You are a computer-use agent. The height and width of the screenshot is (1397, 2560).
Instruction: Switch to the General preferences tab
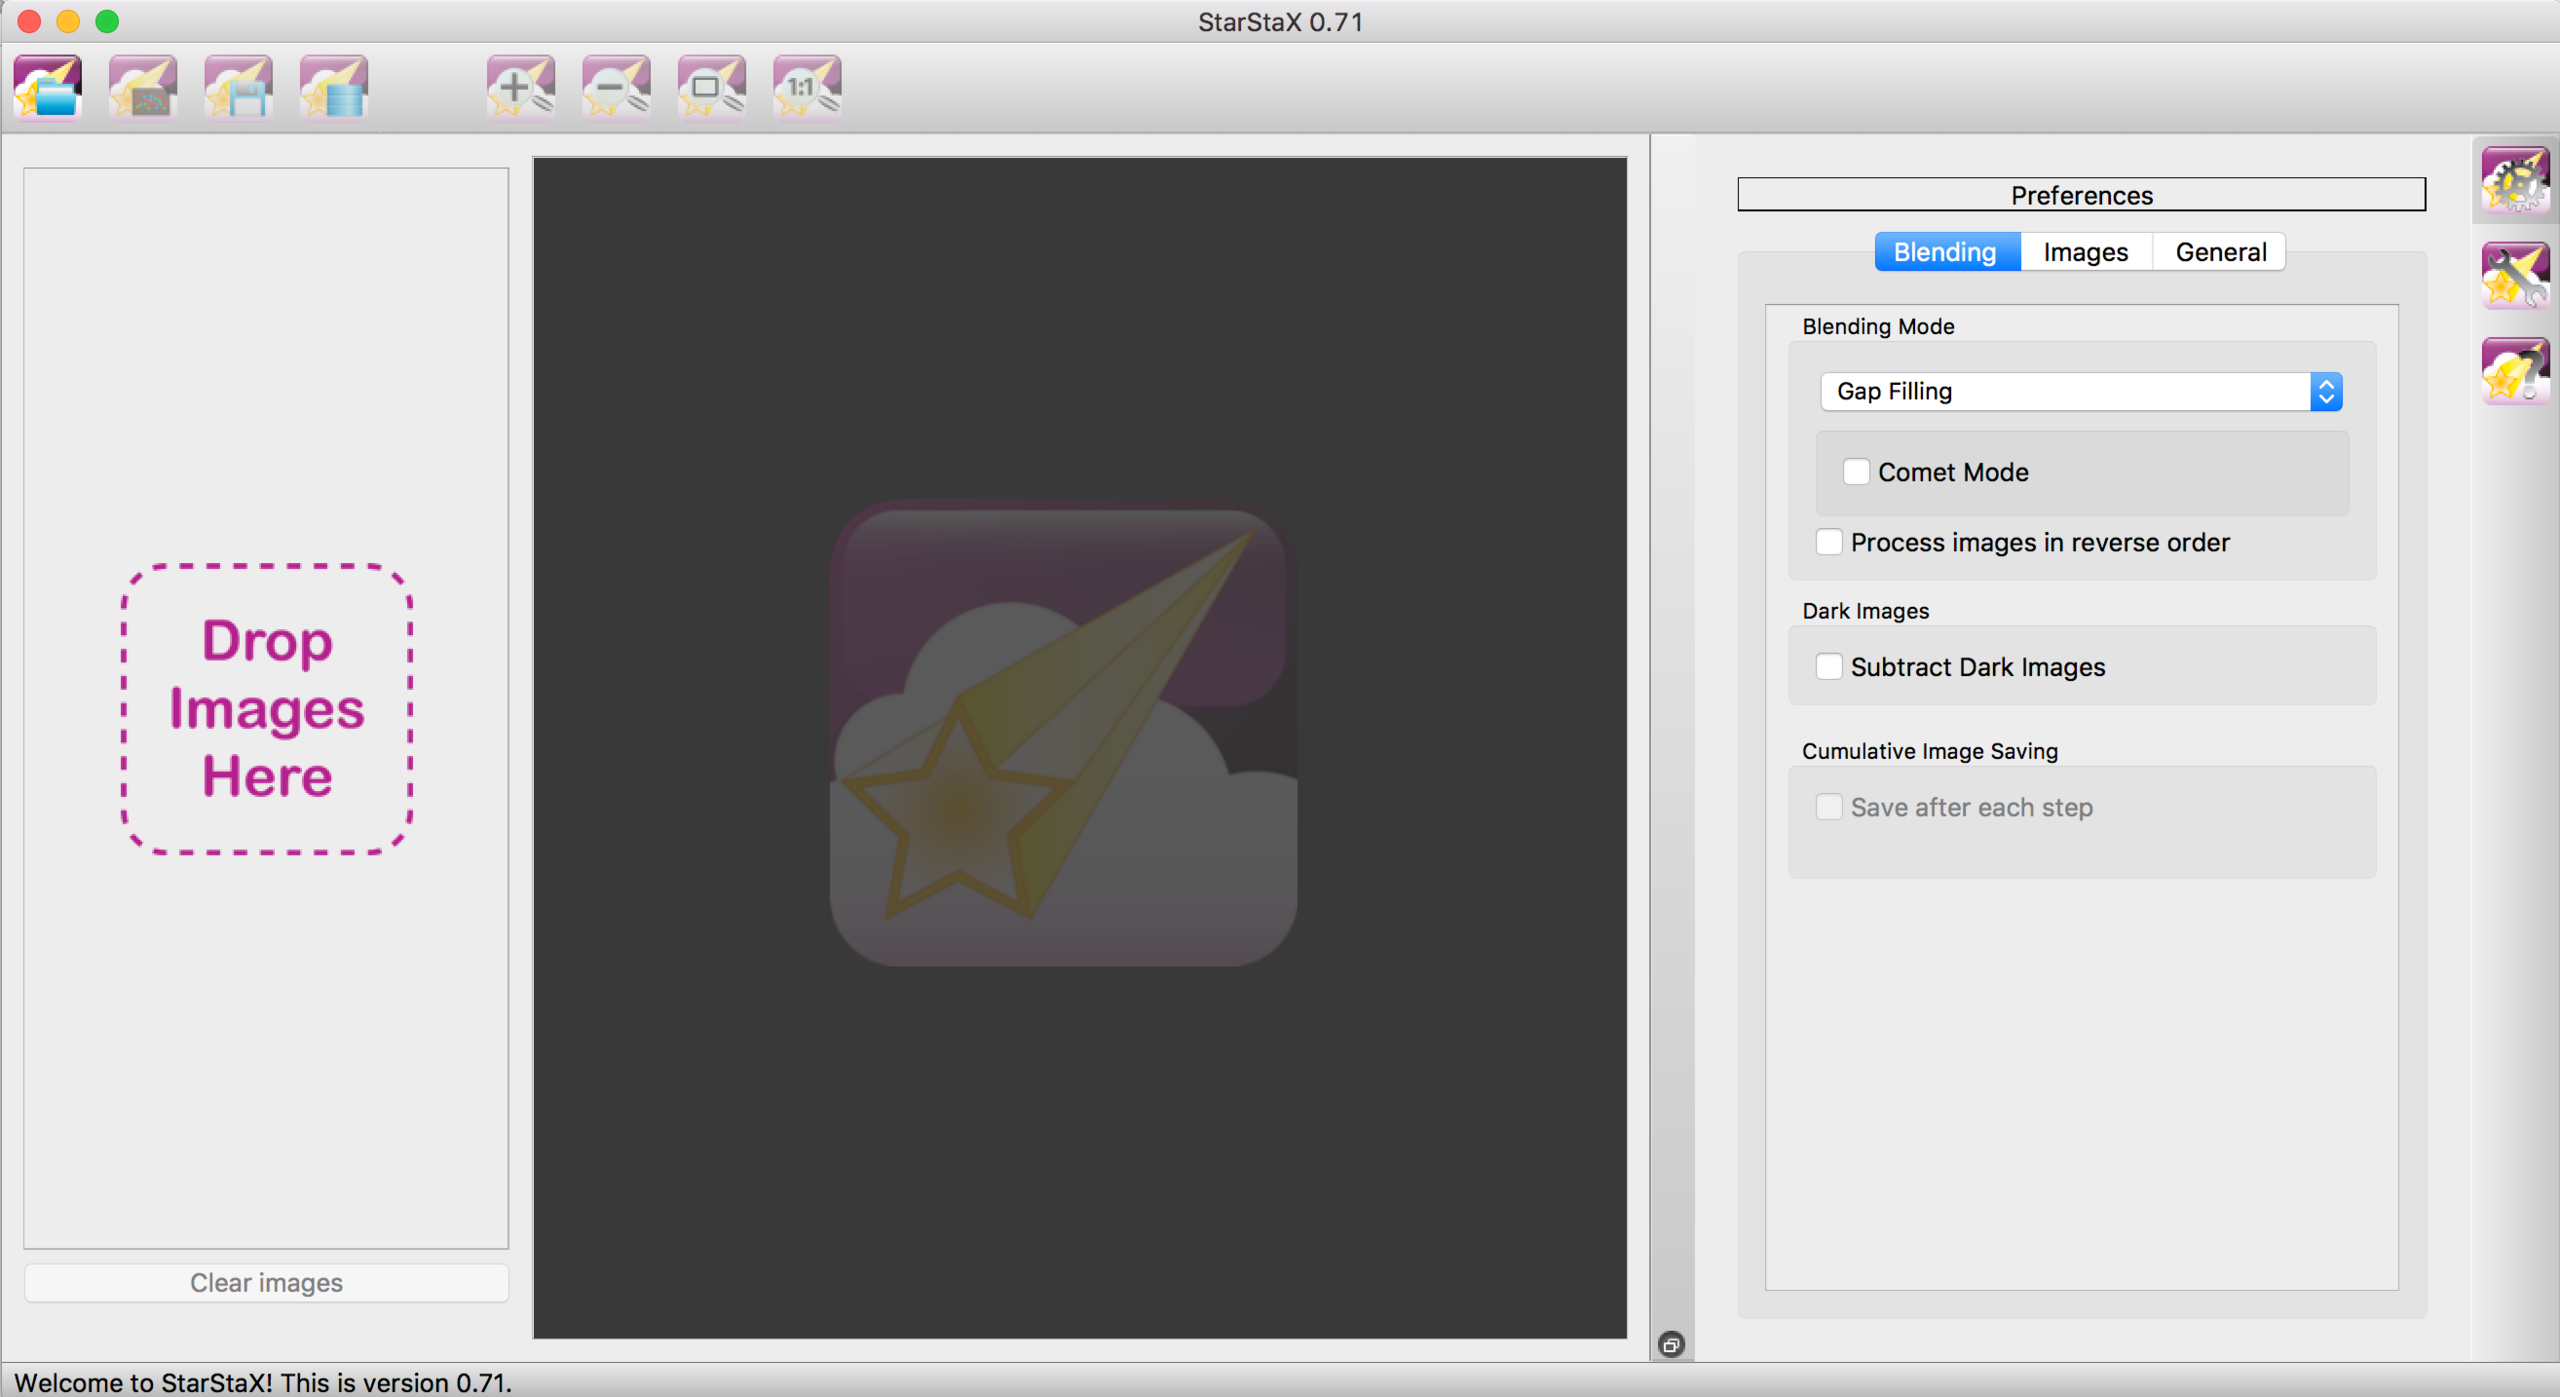(x=2220, y=252)
